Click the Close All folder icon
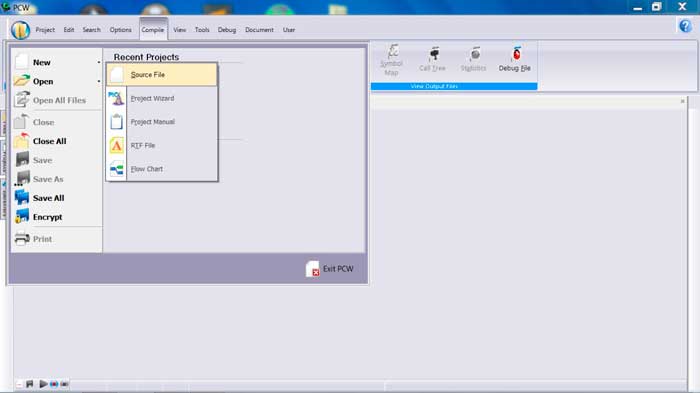The width and height of the screenshot is (700, 393). tap(21, 141)
